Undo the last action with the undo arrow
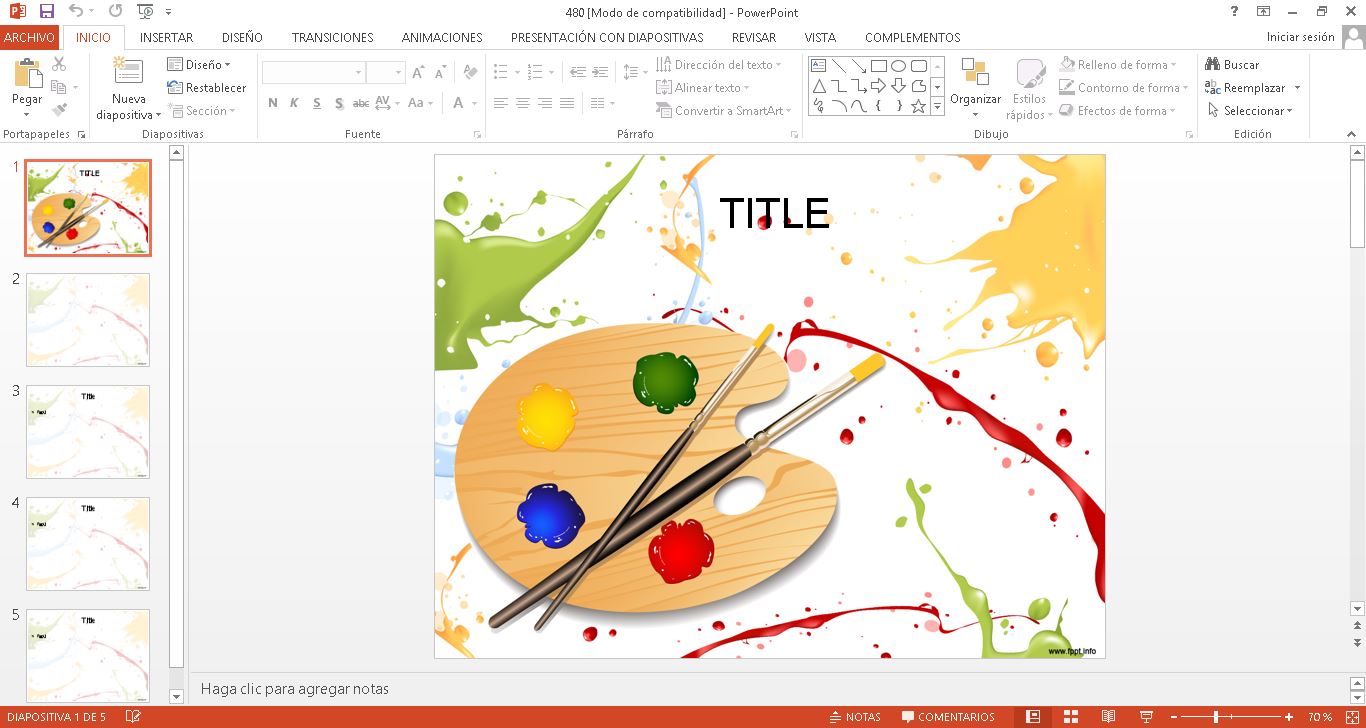This screenshot has height=728, width=1366. pos(76,11)
